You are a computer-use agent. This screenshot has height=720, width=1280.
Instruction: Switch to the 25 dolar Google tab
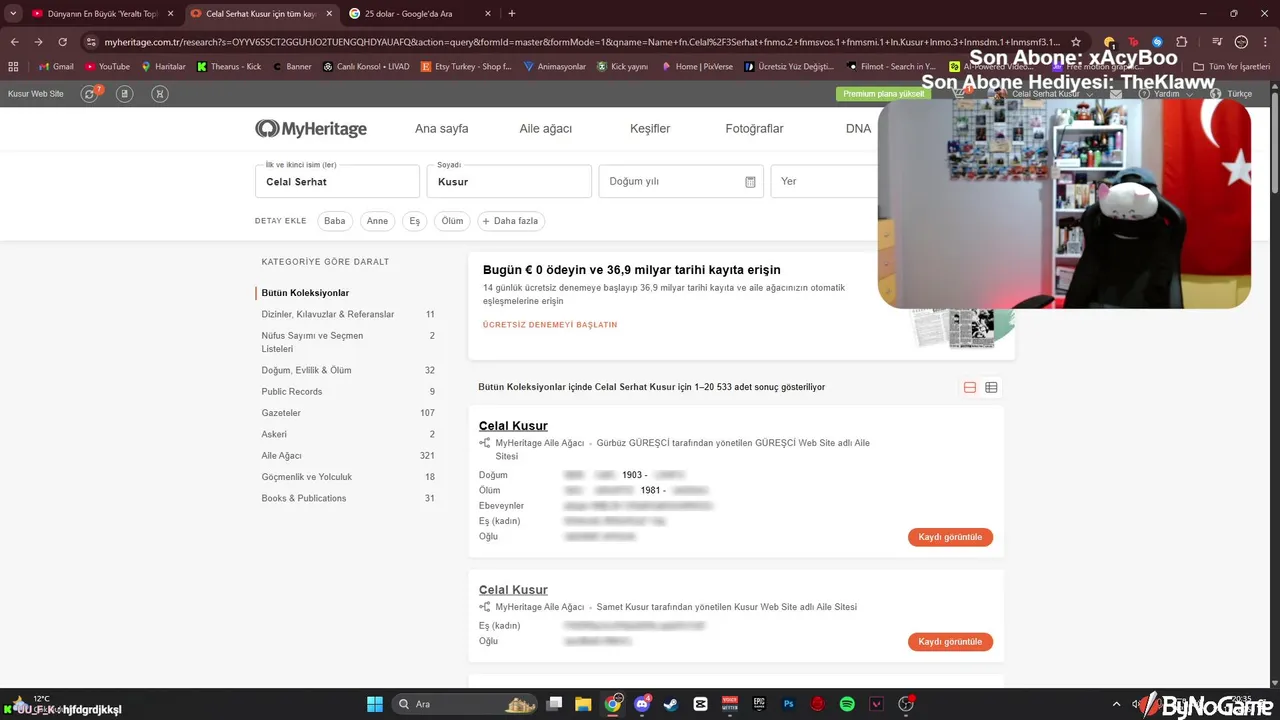(x=420, y=14)
